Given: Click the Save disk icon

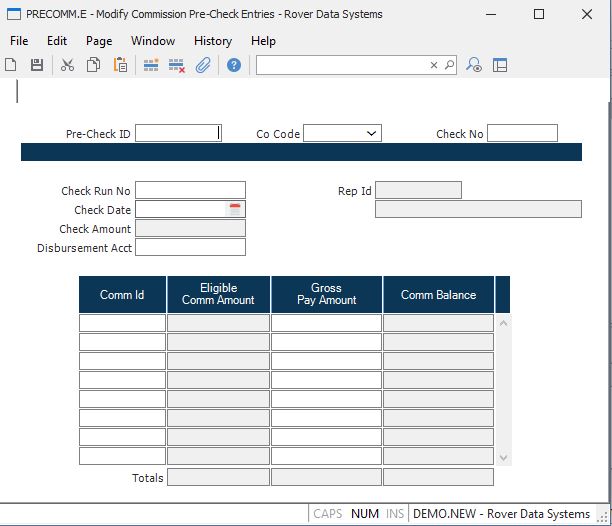Looking at the screenshot, I should (x=37, y=65).
